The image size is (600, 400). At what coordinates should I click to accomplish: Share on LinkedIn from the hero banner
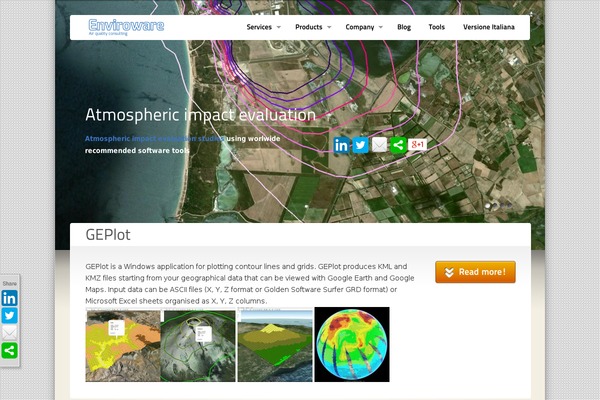click(341, 145)
